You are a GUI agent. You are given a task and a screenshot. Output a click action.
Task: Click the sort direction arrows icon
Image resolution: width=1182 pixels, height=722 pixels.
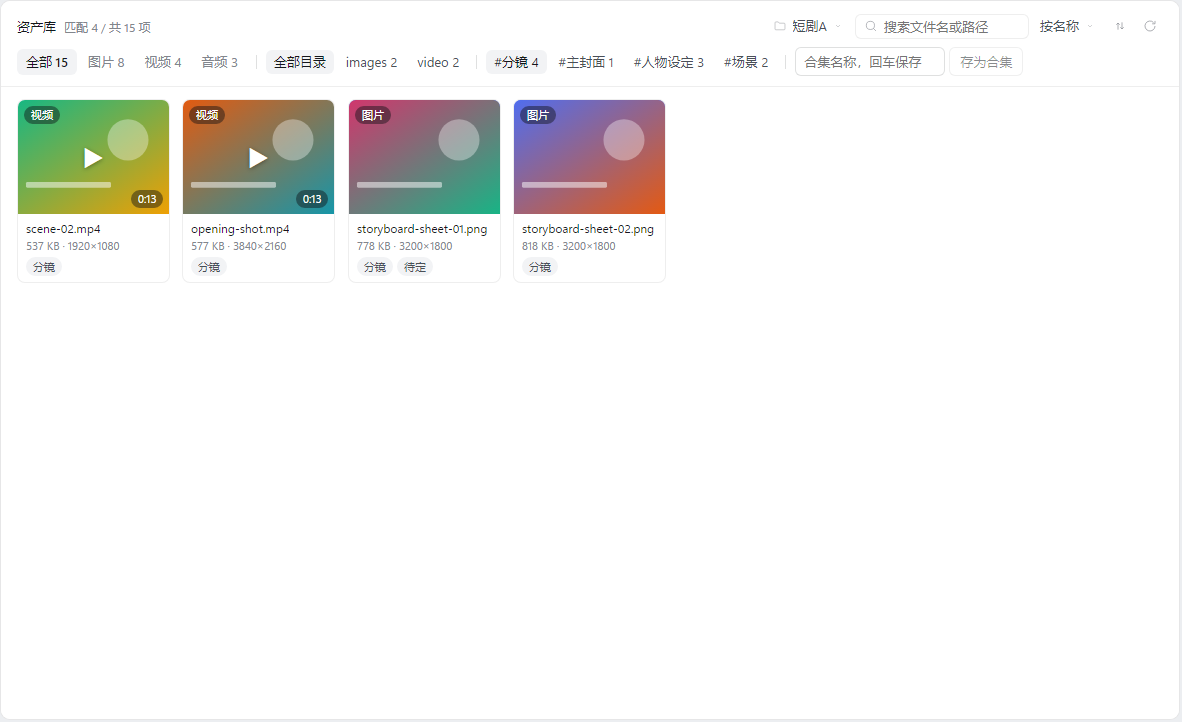pos(1119,26)
